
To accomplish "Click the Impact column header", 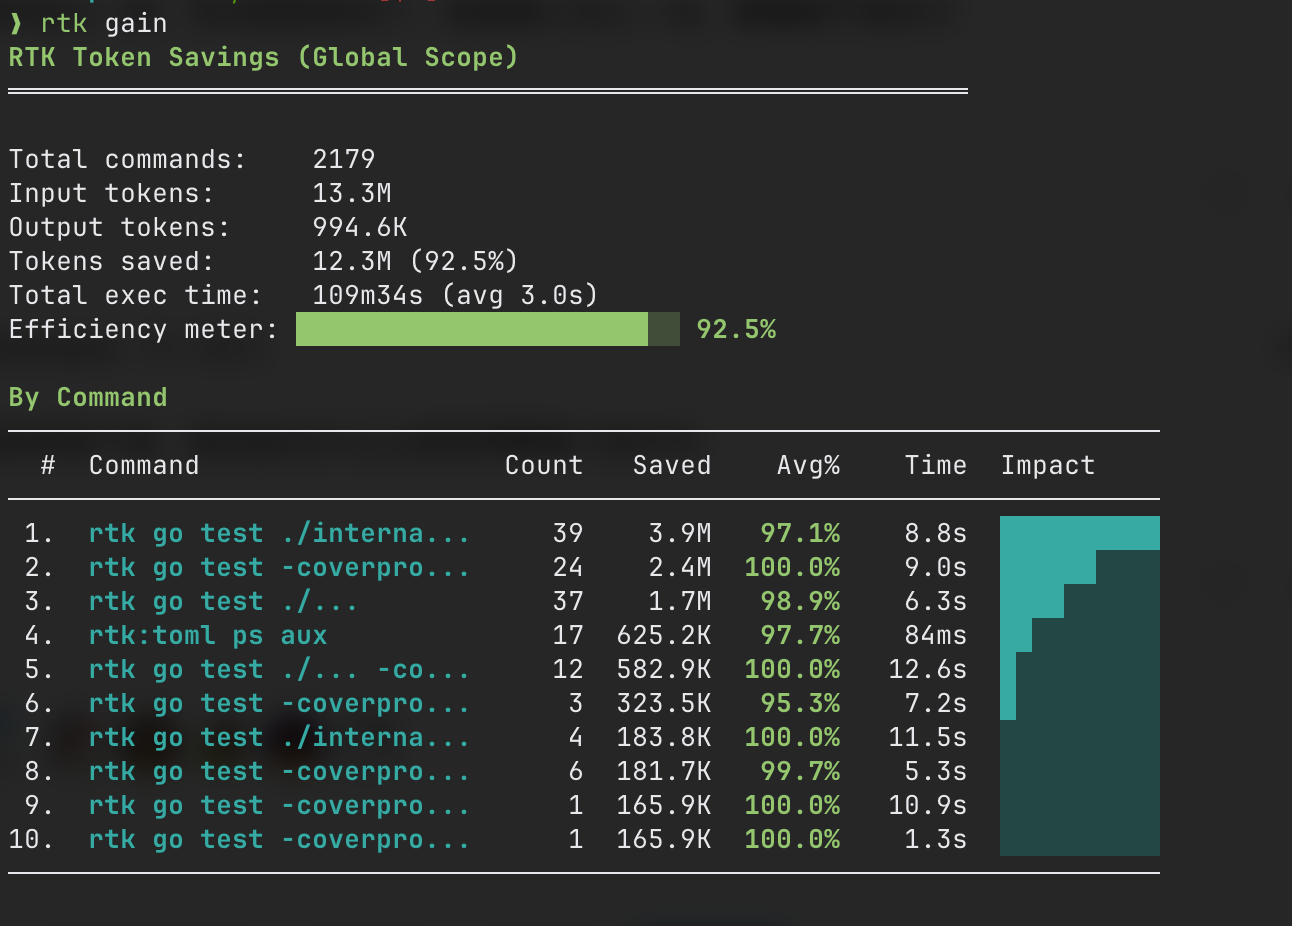I will [x=1048, y=465].
